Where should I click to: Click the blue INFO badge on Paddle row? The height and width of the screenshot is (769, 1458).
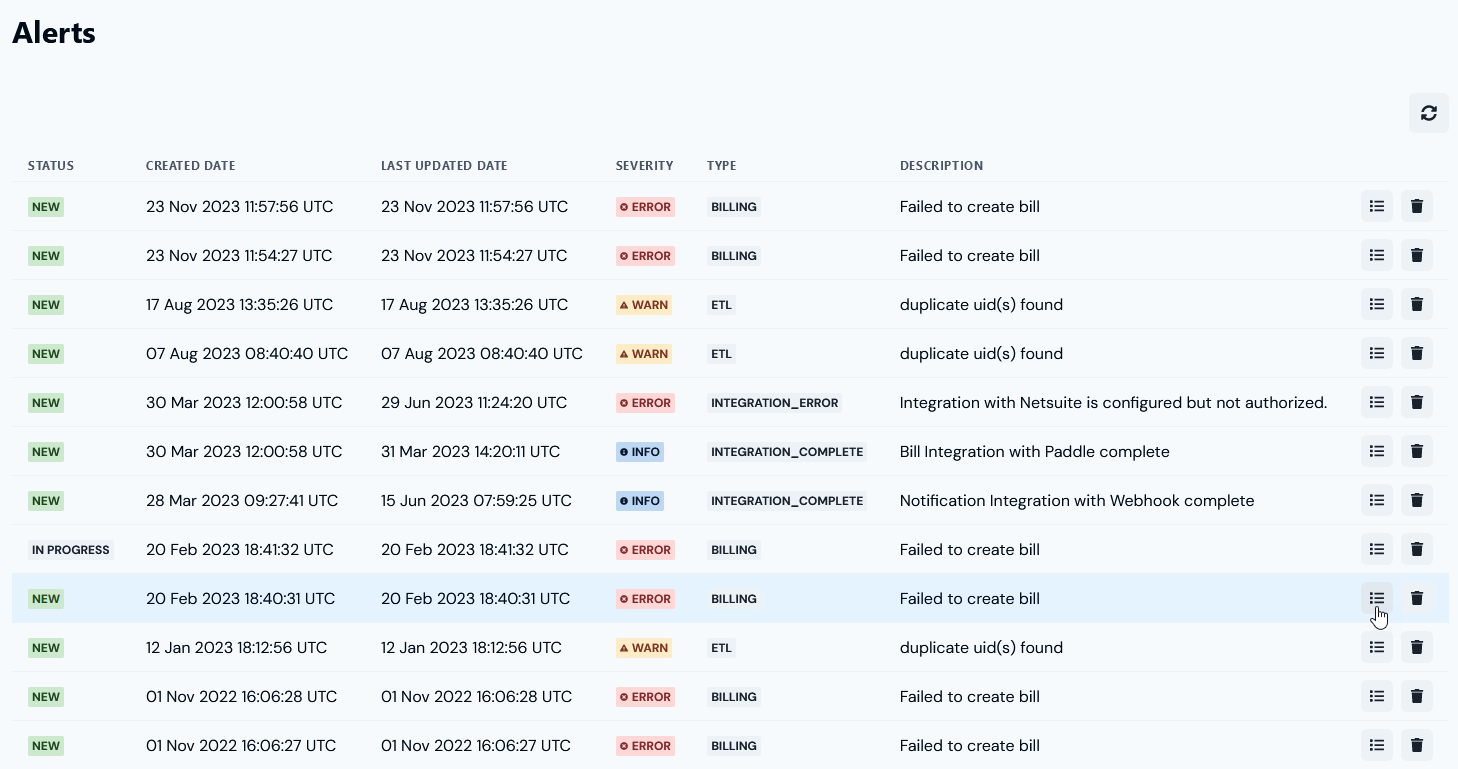pos(640,452)
